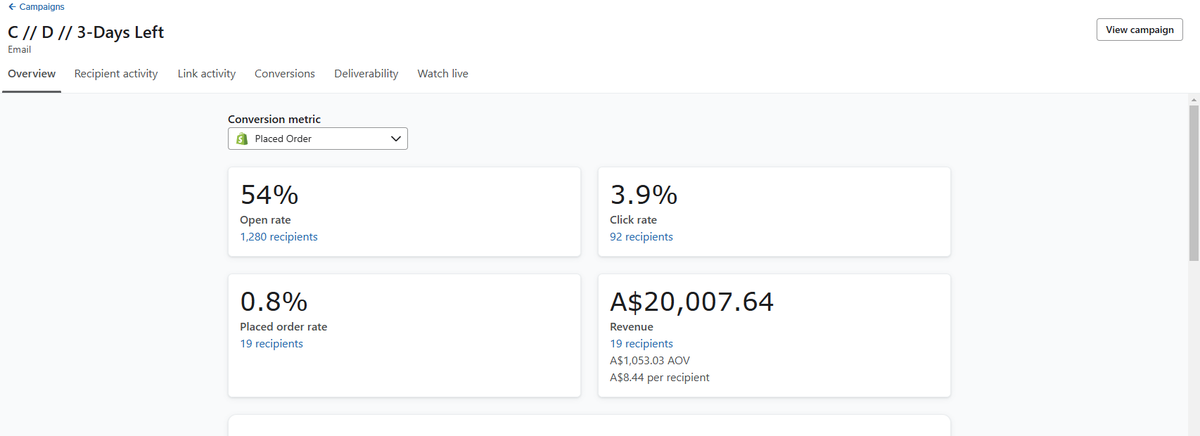The height and width of the screenshot is (436, 1200).
Task: Open 19 recipients under Placed order rate
Action: [x=271, y=344]
